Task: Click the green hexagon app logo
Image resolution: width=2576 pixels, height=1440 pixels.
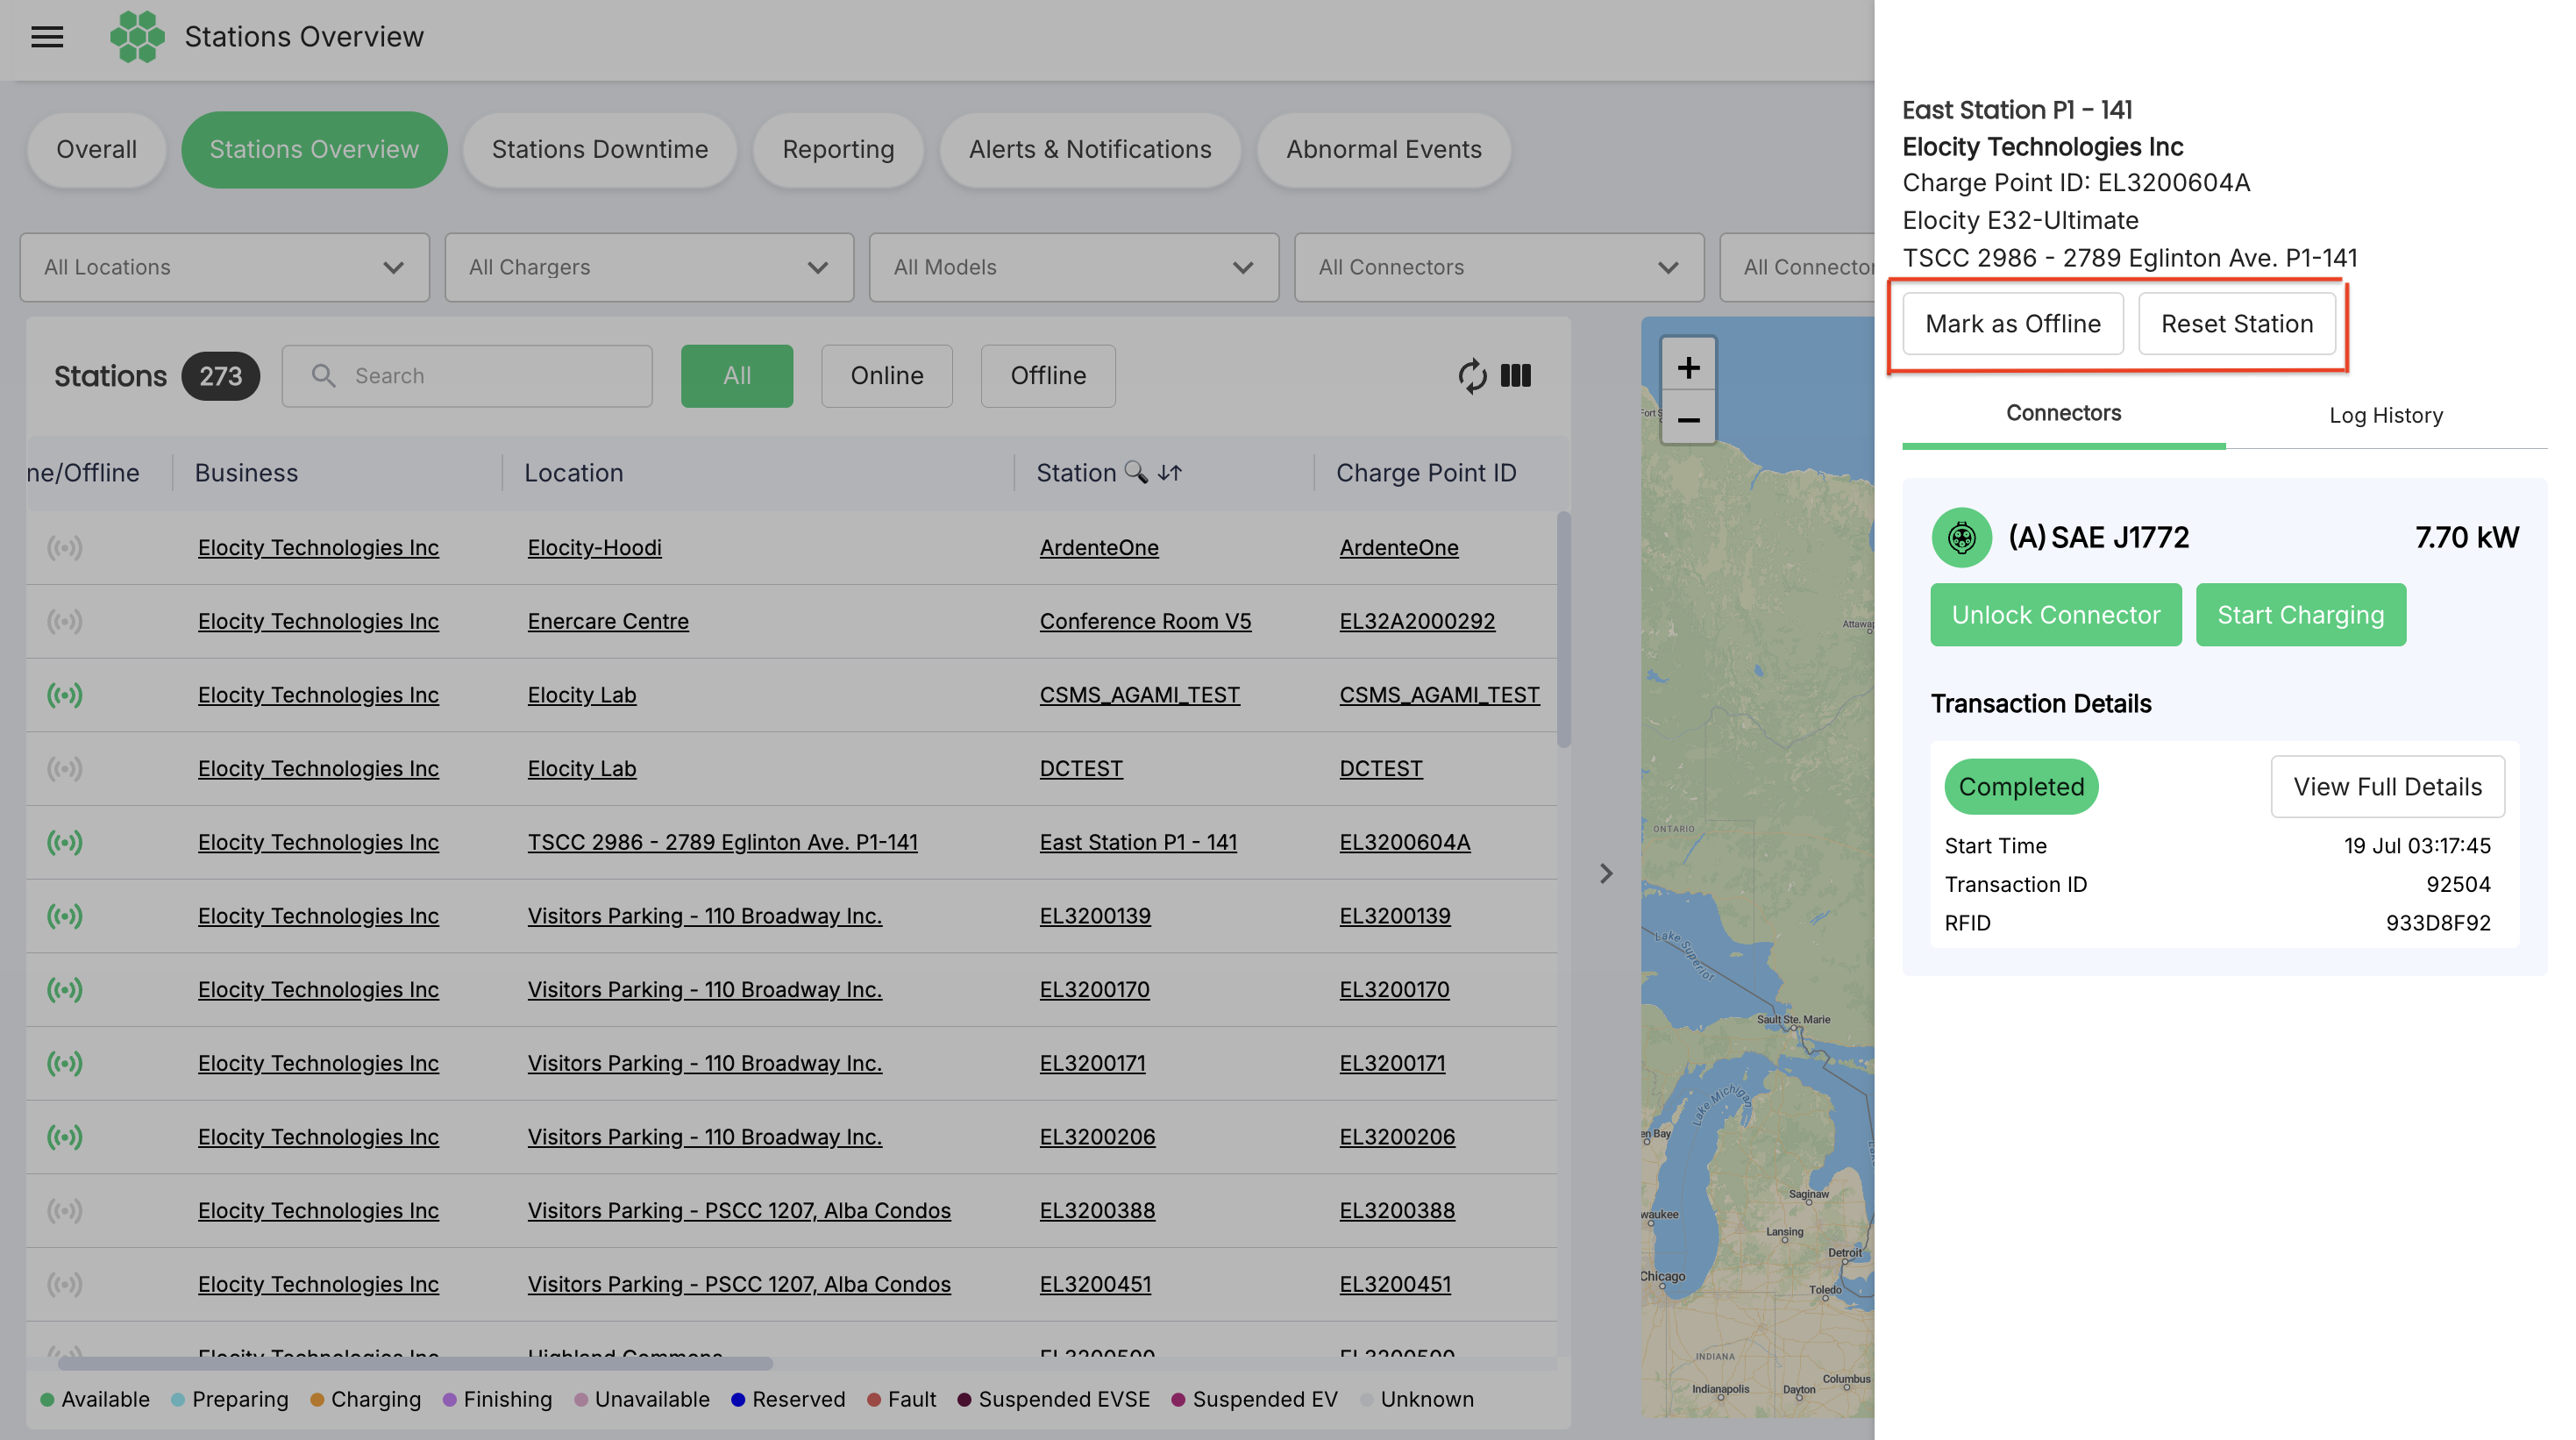Action: [x=137, y=37]
